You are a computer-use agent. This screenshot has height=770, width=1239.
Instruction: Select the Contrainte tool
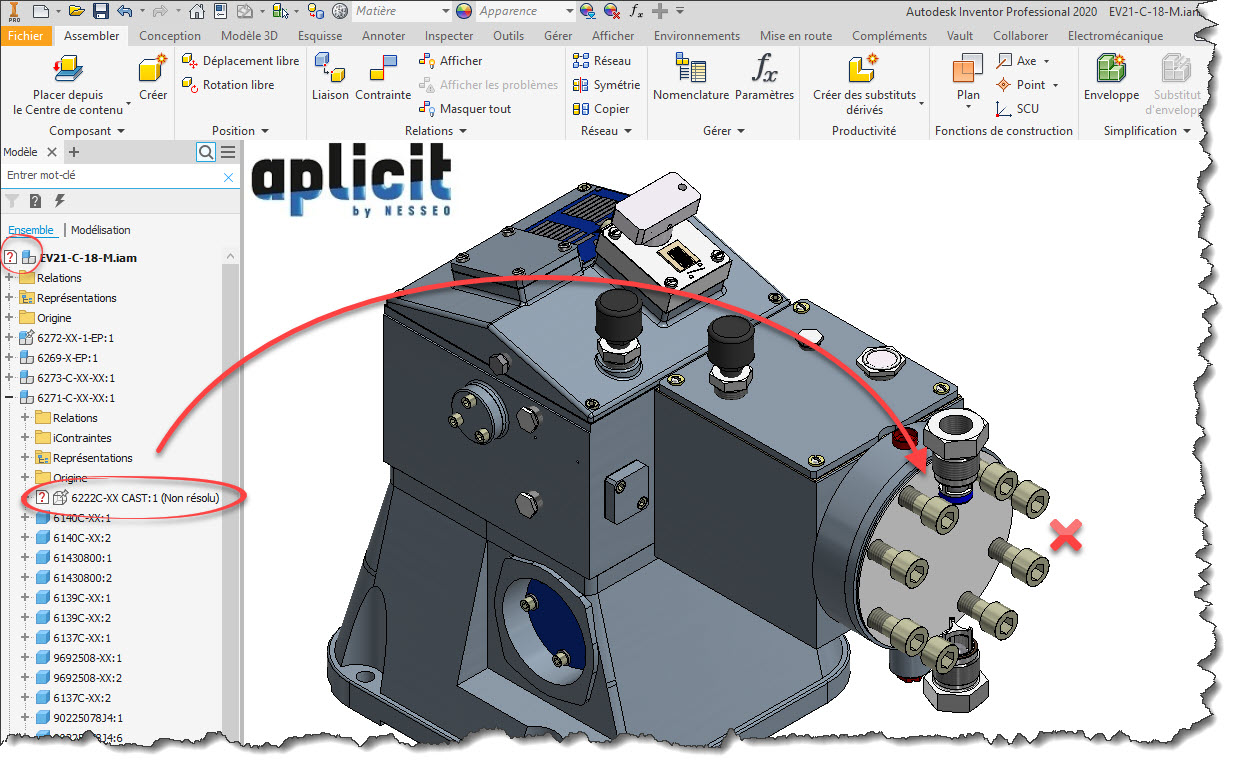383,69
